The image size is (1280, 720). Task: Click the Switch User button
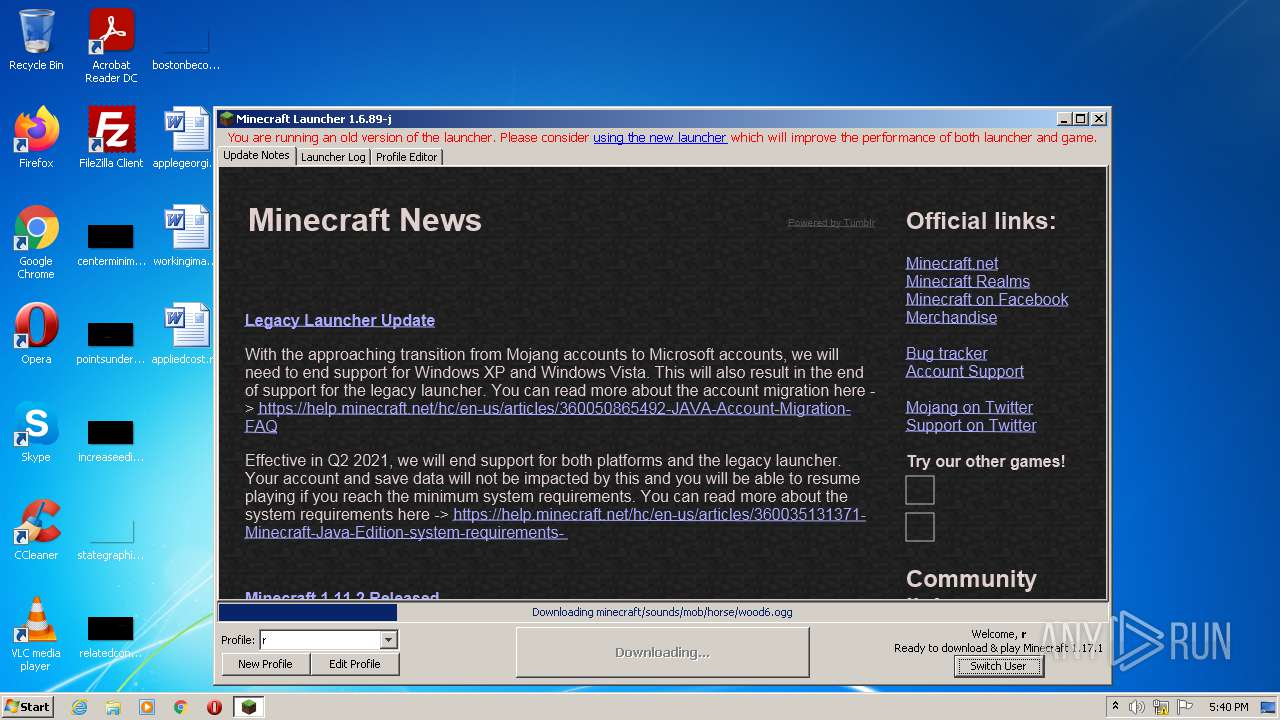coord(998,666)
